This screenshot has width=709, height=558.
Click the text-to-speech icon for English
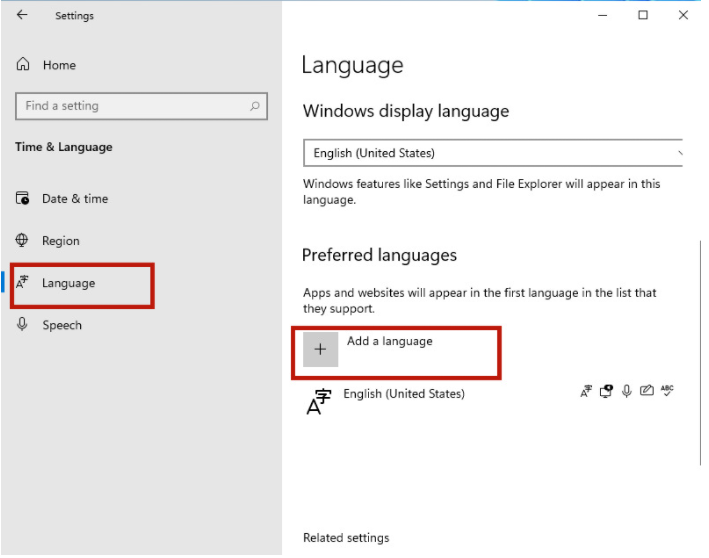tap(606, 391)
